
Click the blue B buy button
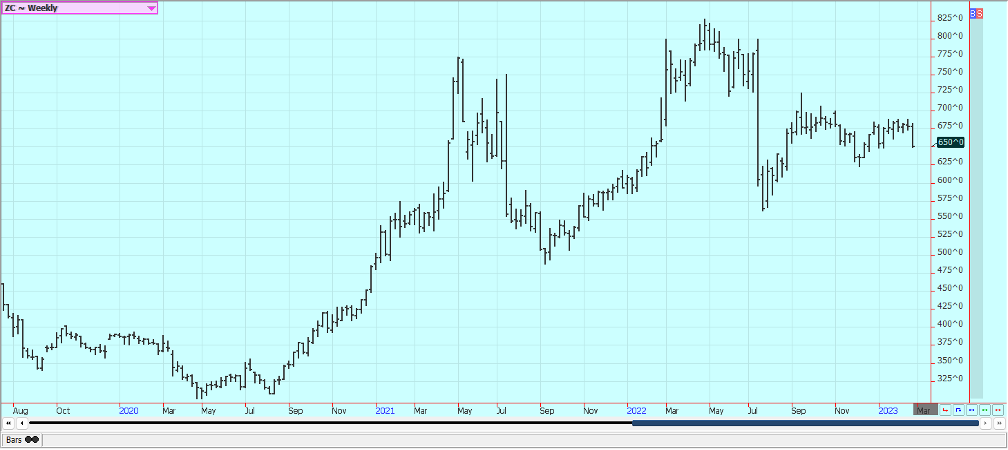click(x=973, y=13)
